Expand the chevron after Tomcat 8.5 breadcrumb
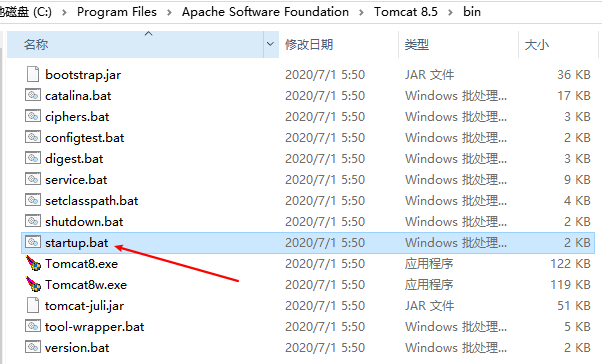Image resolution: width=602 pixels, height=364 pixels. (x=450, y=12)
